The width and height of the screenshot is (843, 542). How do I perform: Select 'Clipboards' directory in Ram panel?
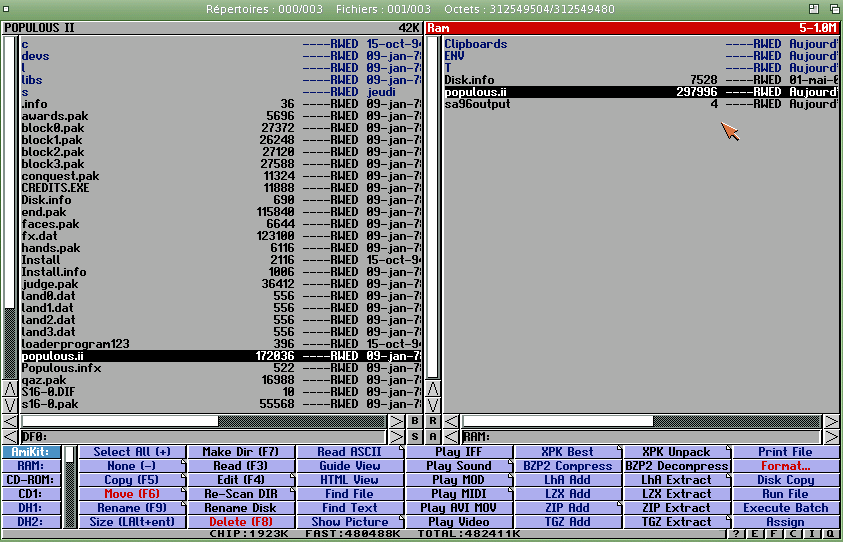641,44
